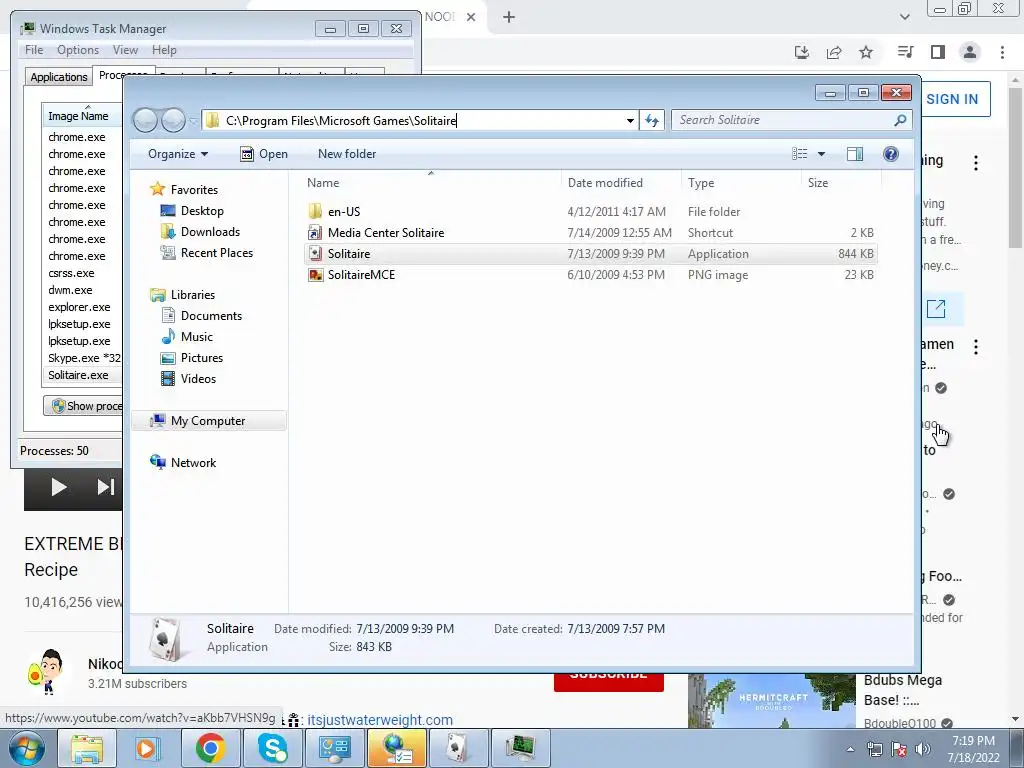Open Chrome three-dot menu
Viewport: 1024px width, 768px height.
tap(1002, 52)
